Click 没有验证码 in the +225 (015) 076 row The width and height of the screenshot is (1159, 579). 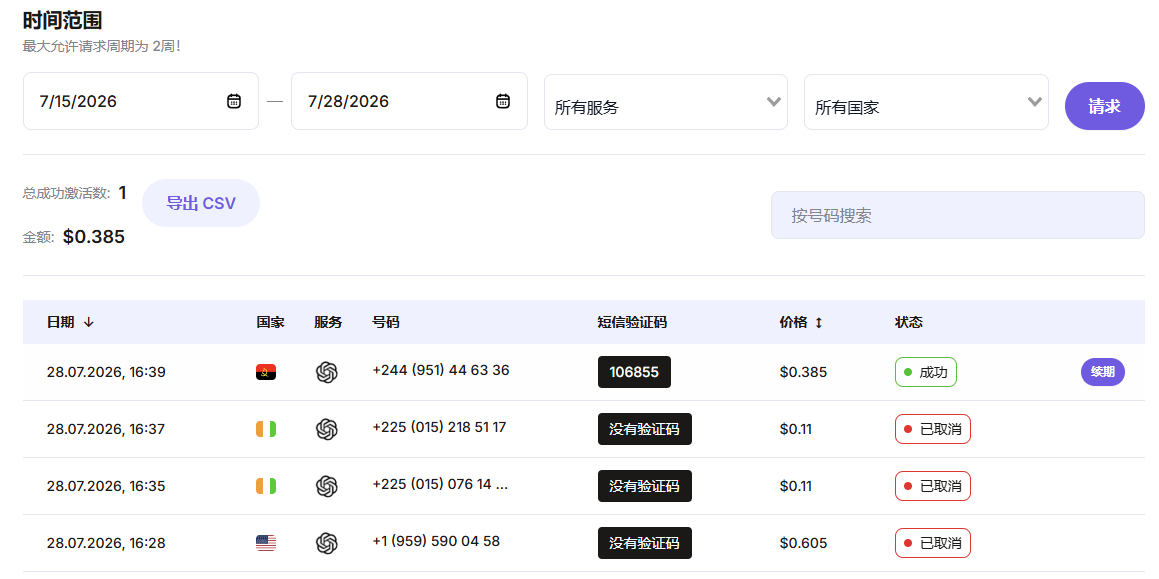(645, 486)
